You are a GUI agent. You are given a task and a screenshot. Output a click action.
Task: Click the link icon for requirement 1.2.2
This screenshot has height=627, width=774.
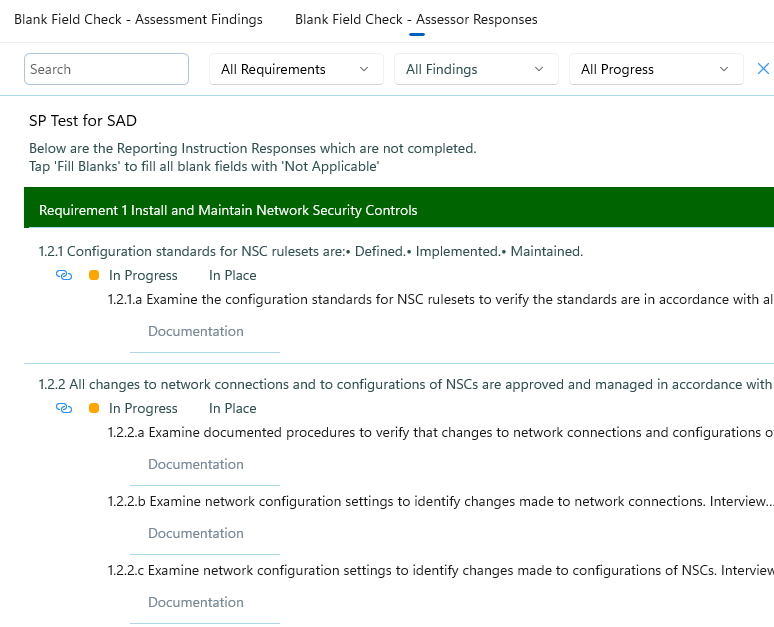click(64, 409)
